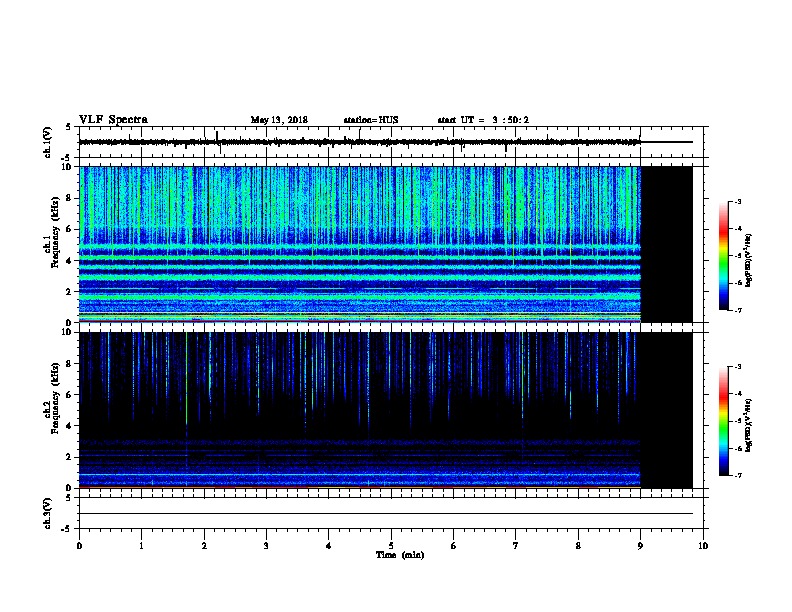This screenshot has height=612, width=792.
Task: Click the ch.2 color bar 'log(PSD)' label
Action: click(x=749, y=425)
